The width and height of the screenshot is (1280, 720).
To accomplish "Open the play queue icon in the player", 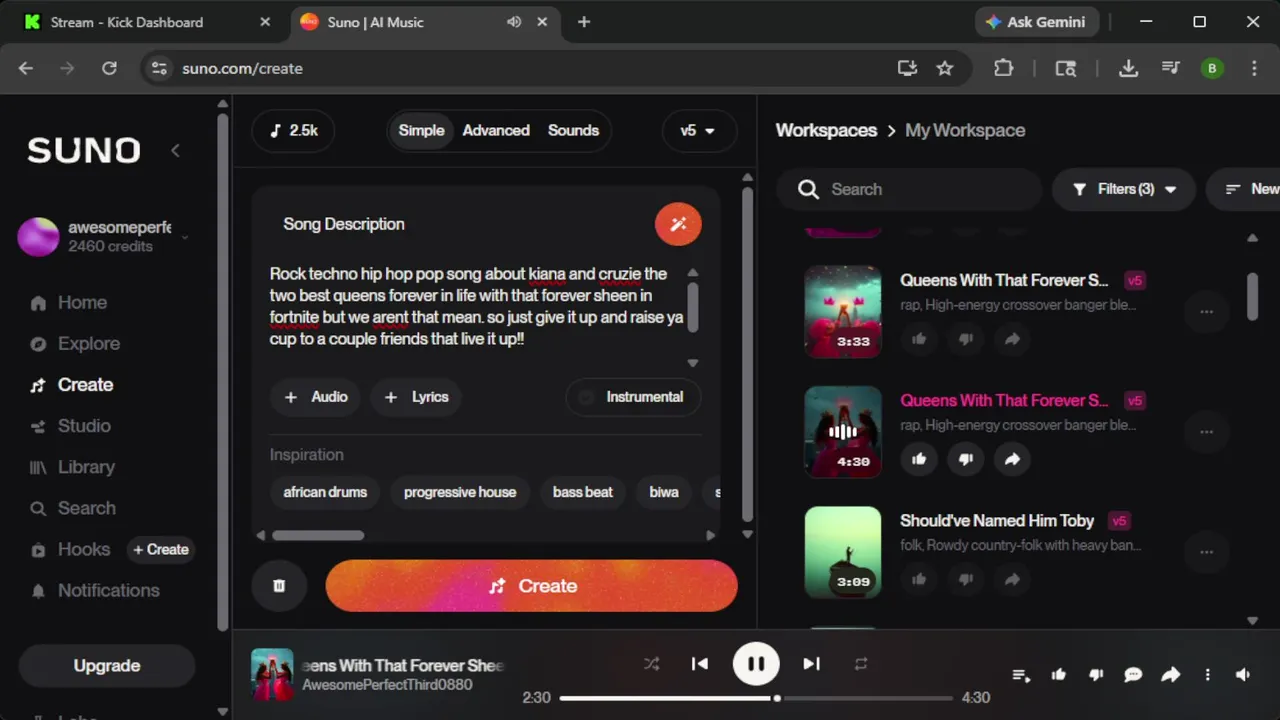I will point(1021,675).
